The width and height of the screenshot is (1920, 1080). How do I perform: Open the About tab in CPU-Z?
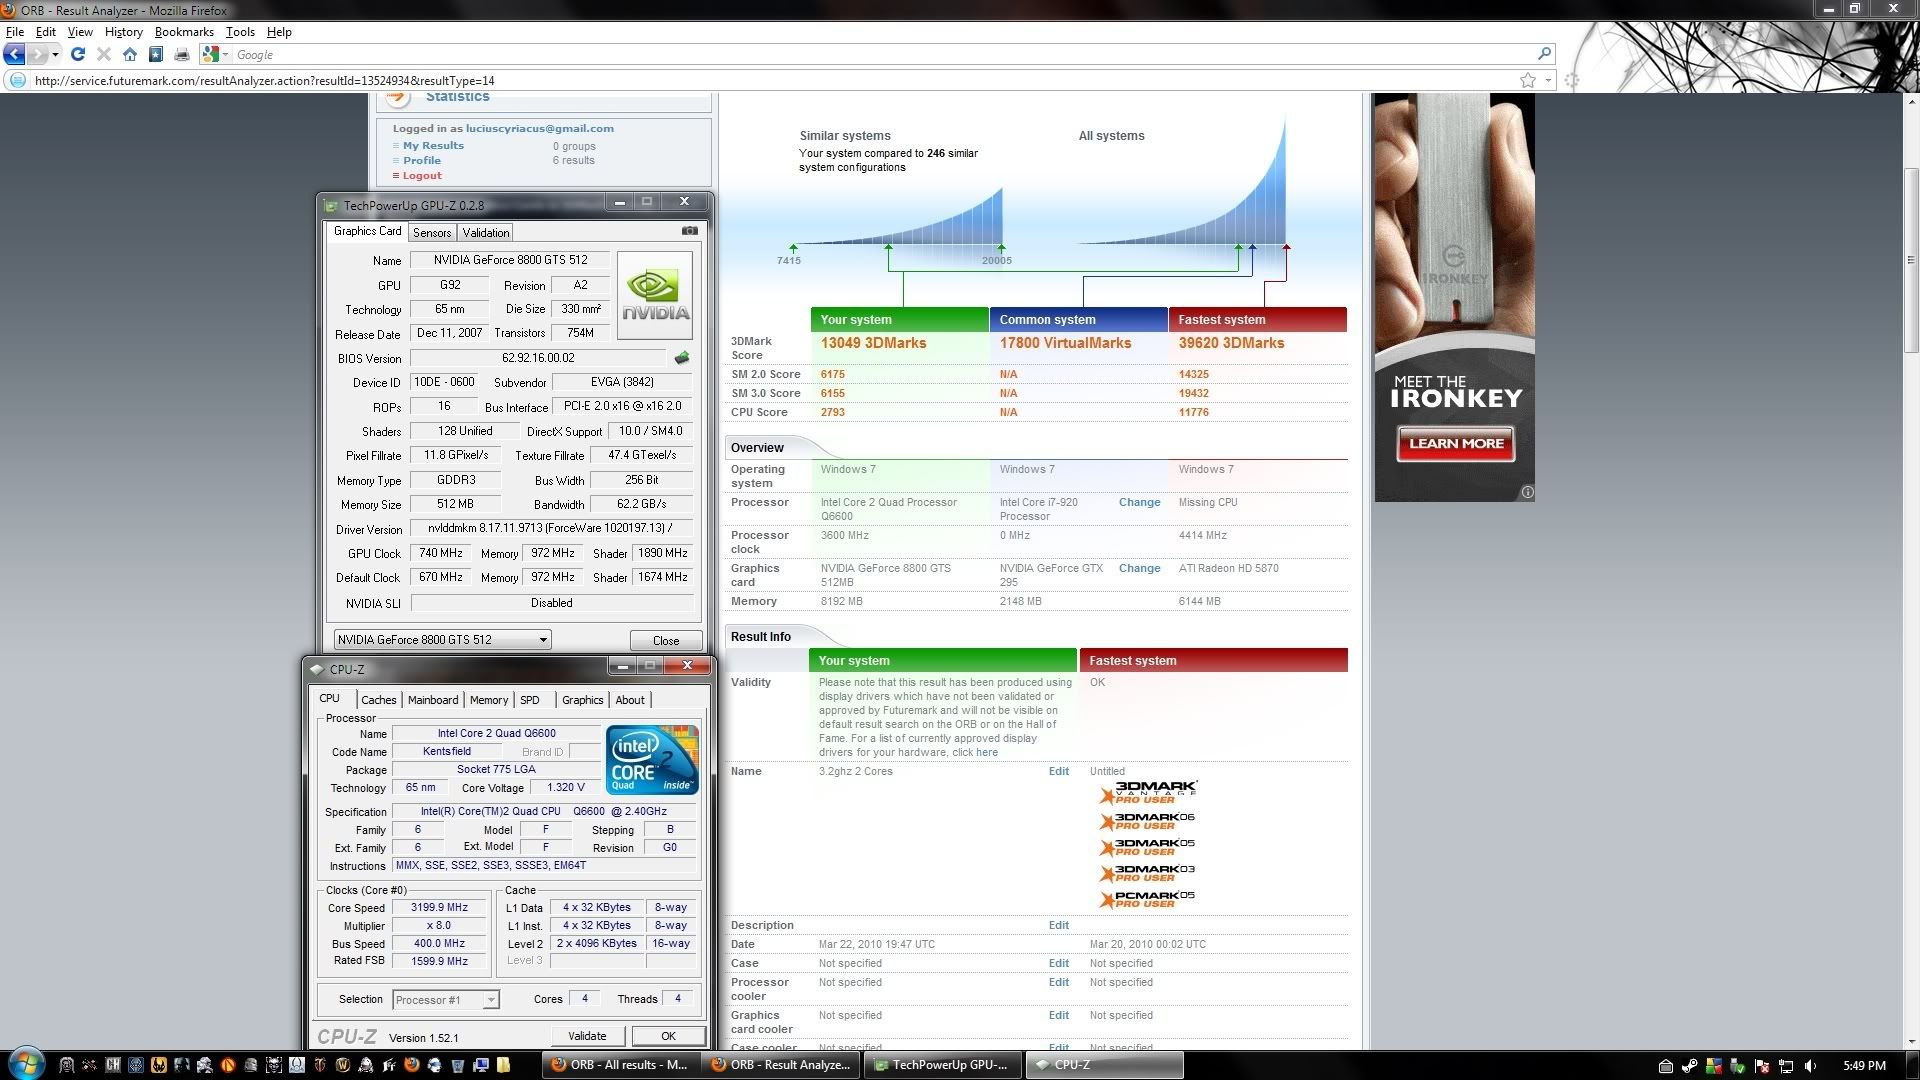630,700
